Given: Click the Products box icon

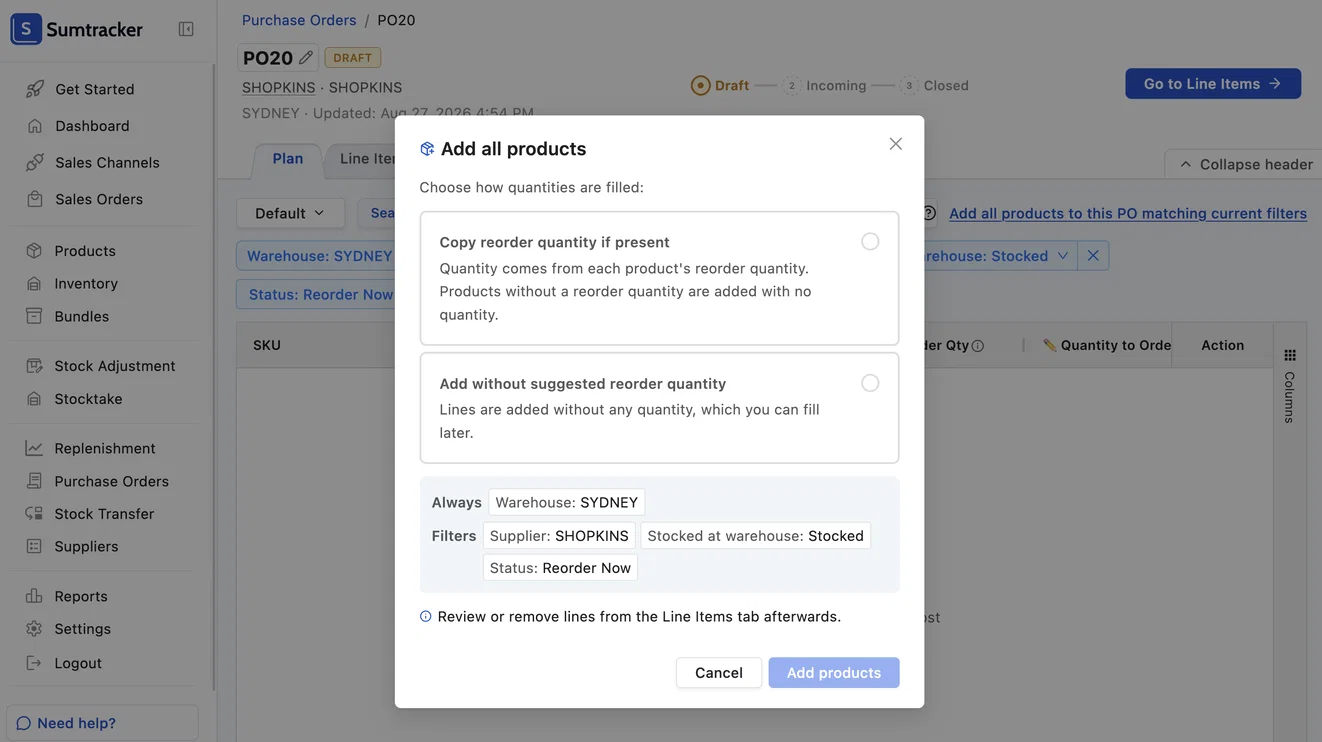Looking at the screenshot, I should tap(34, 251).
